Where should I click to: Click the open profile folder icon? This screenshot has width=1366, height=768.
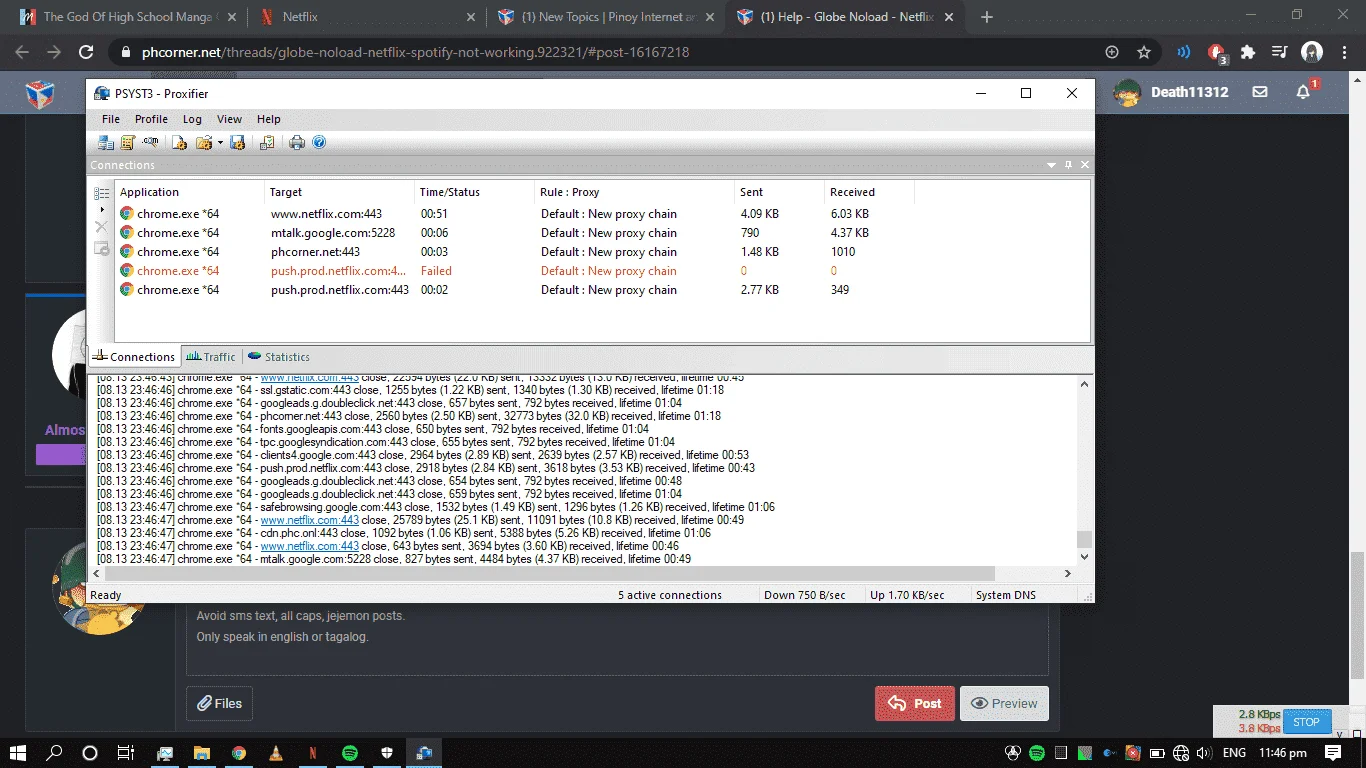[x=204, y=143]
